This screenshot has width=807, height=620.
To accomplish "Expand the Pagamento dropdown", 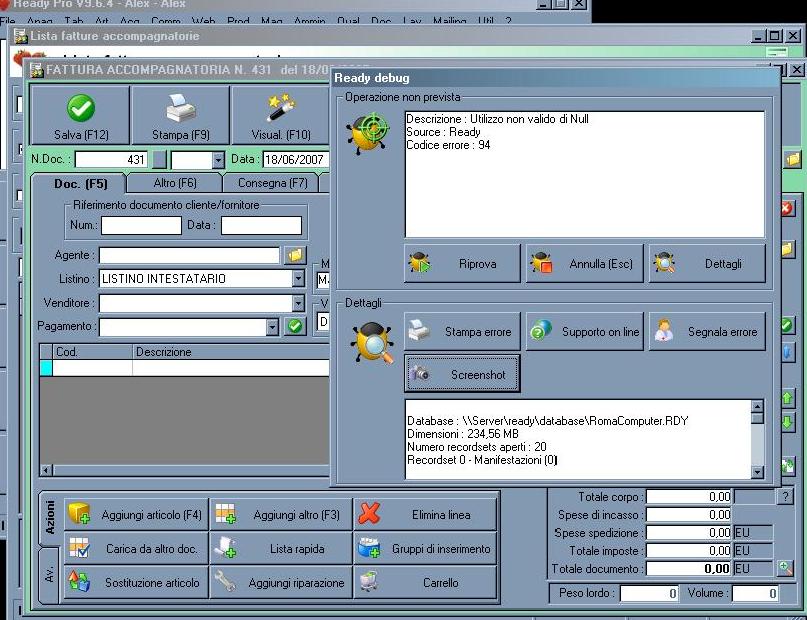I will [x=272, y=326].
